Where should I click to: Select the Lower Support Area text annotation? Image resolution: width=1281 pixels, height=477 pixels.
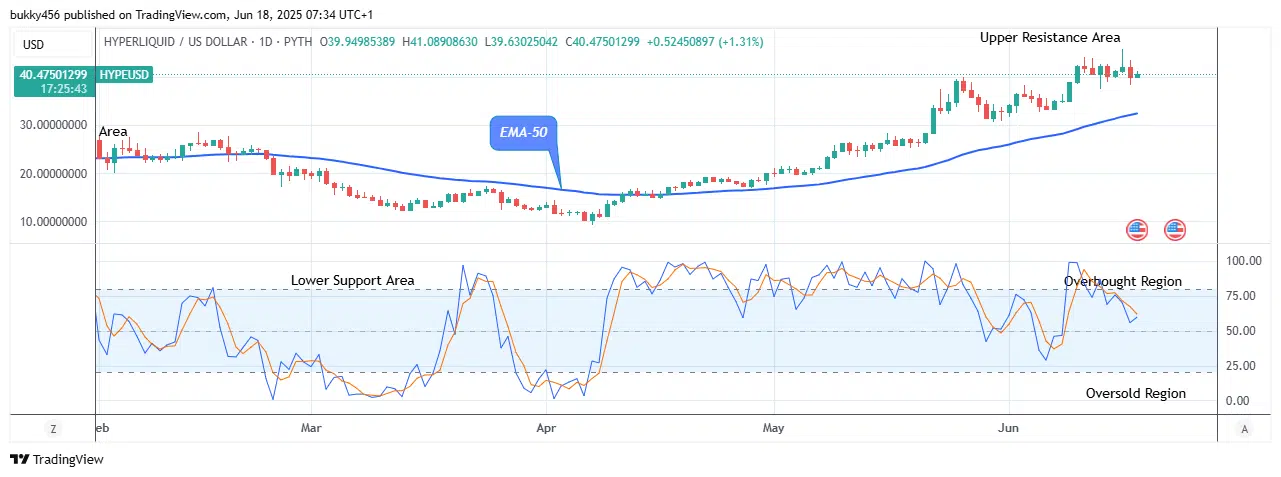pos(352,280)
